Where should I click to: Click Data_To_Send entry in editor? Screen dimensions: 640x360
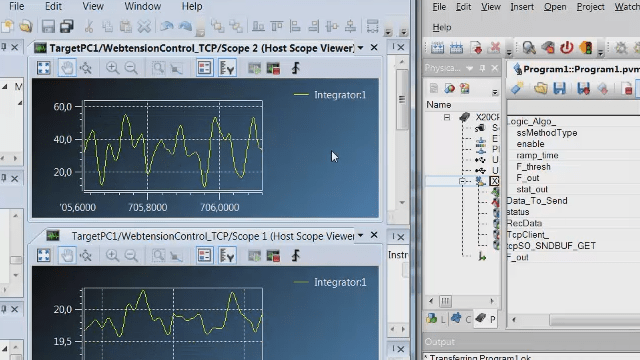537,201
